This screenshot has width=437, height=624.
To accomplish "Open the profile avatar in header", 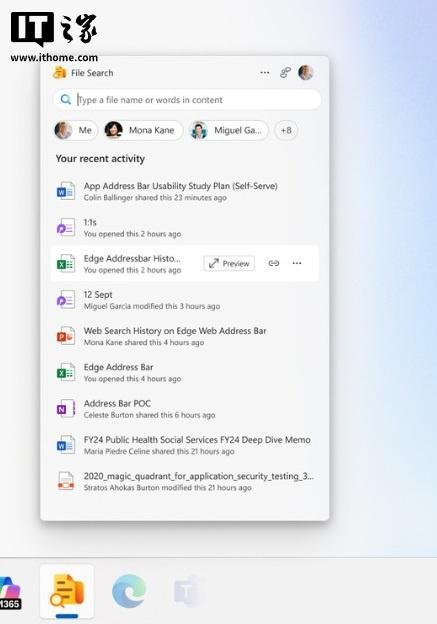I will coord(306,72).
